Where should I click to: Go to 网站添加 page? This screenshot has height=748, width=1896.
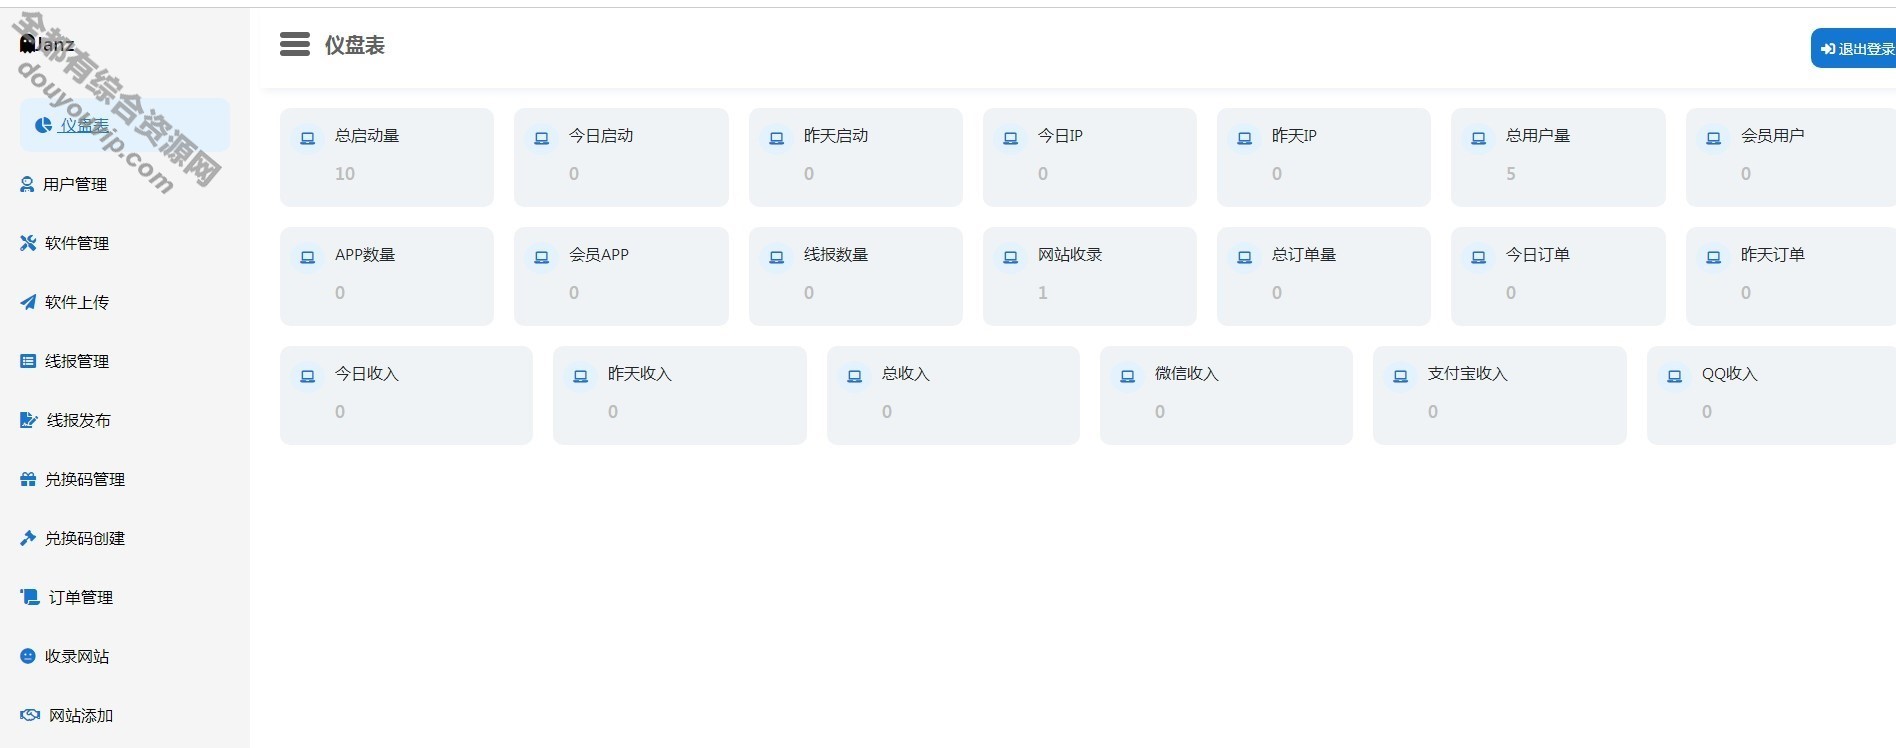pos(80,715)
